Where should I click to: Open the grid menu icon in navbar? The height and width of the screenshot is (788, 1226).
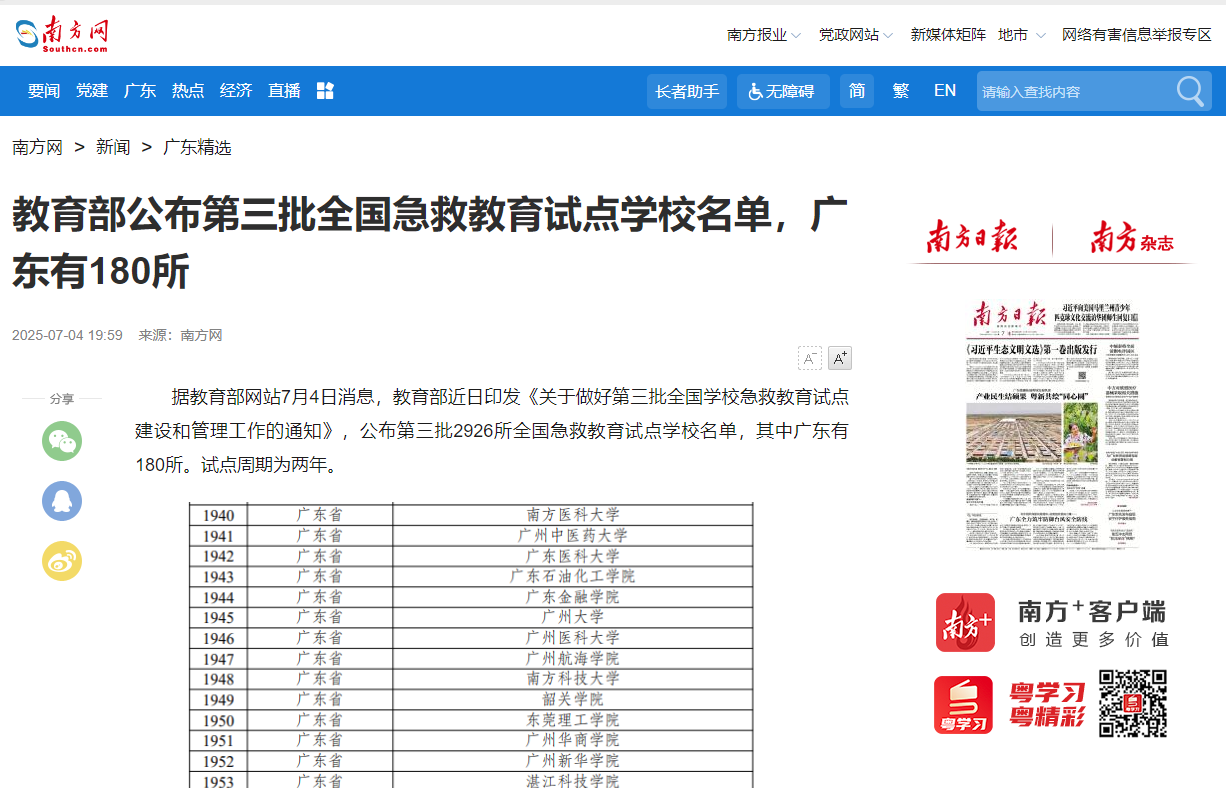coord(325,91)
